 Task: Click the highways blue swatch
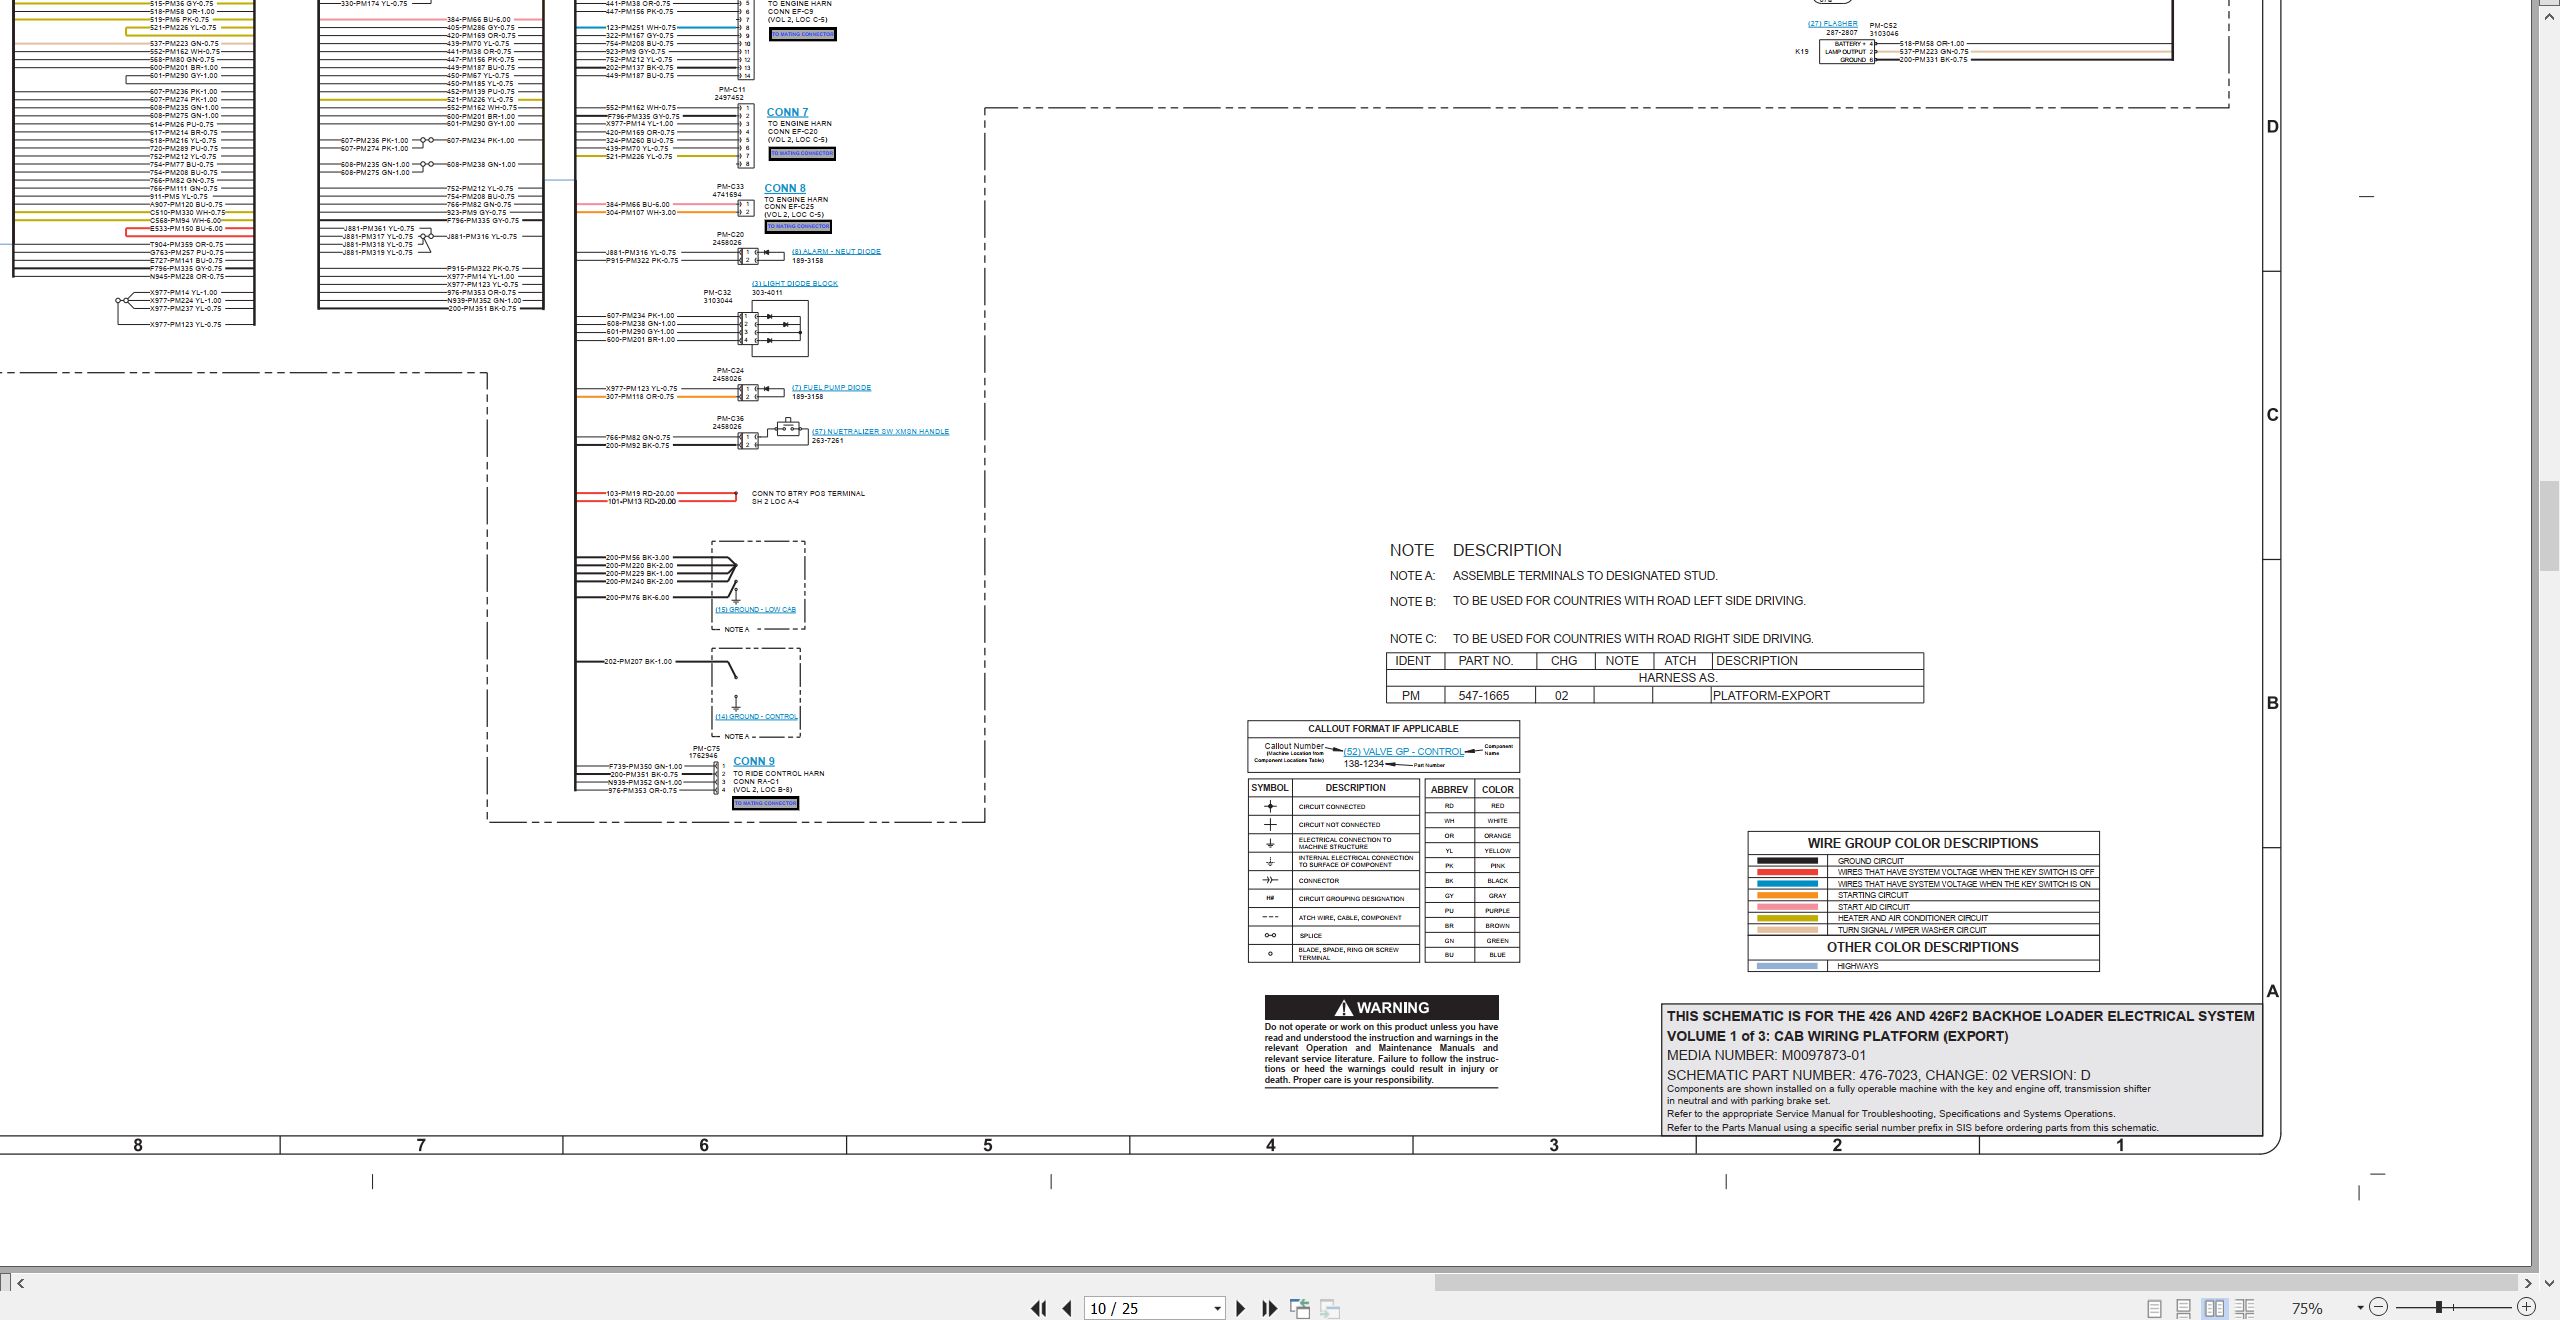(1787, 966)
